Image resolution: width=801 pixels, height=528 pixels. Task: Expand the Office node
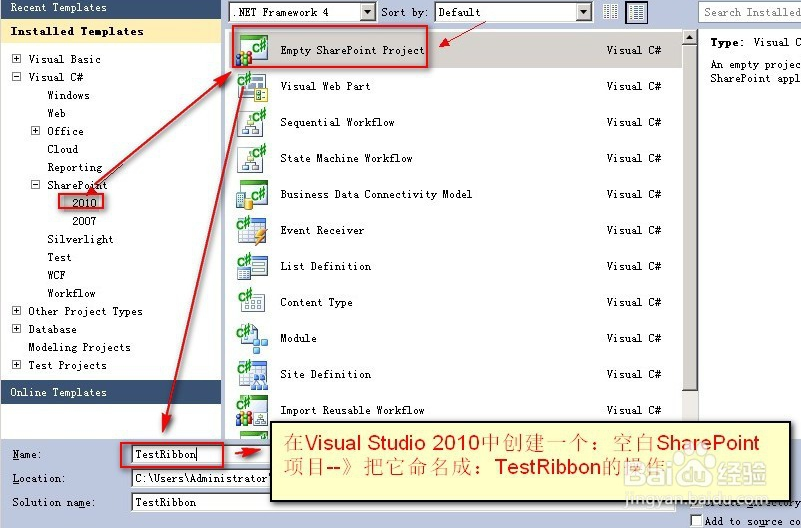[x=35, y=131]
